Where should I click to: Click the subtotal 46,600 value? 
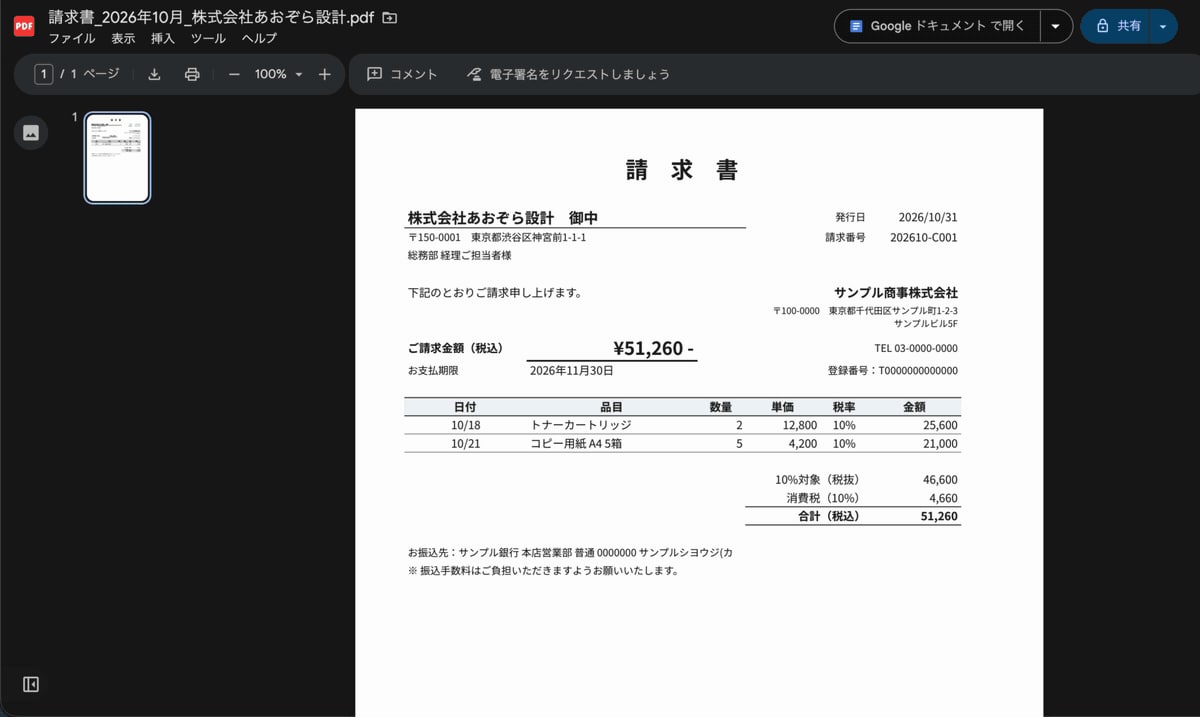tap(940, 479)
